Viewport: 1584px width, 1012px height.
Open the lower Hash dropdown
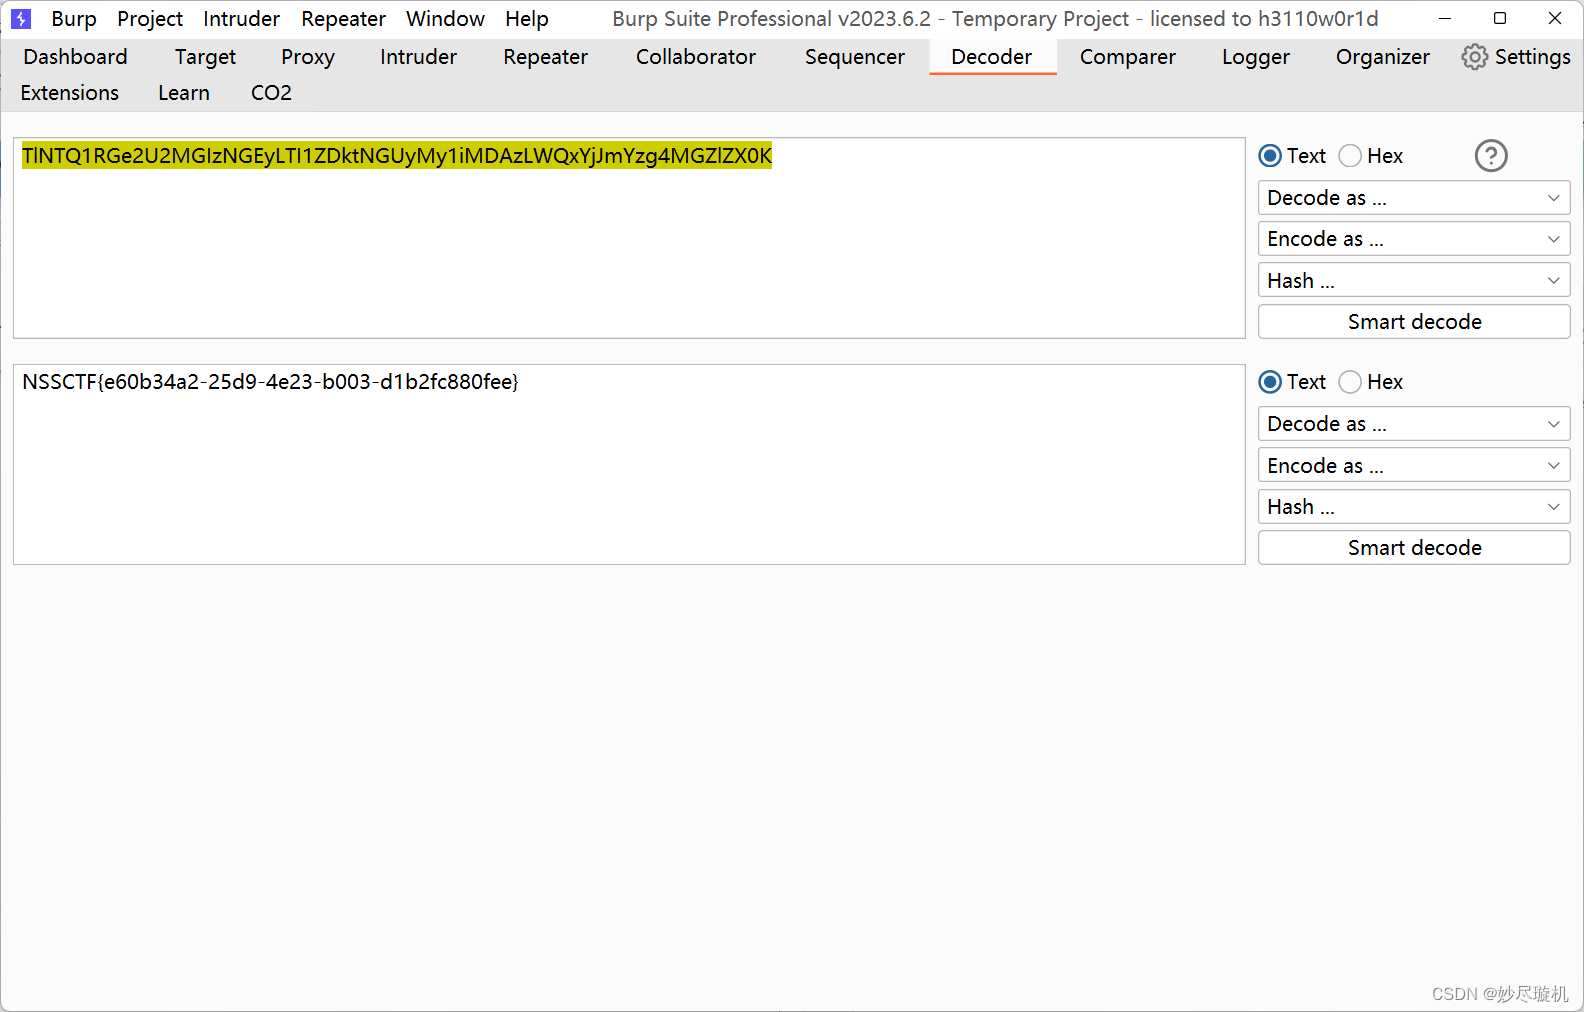(1414, 507)
